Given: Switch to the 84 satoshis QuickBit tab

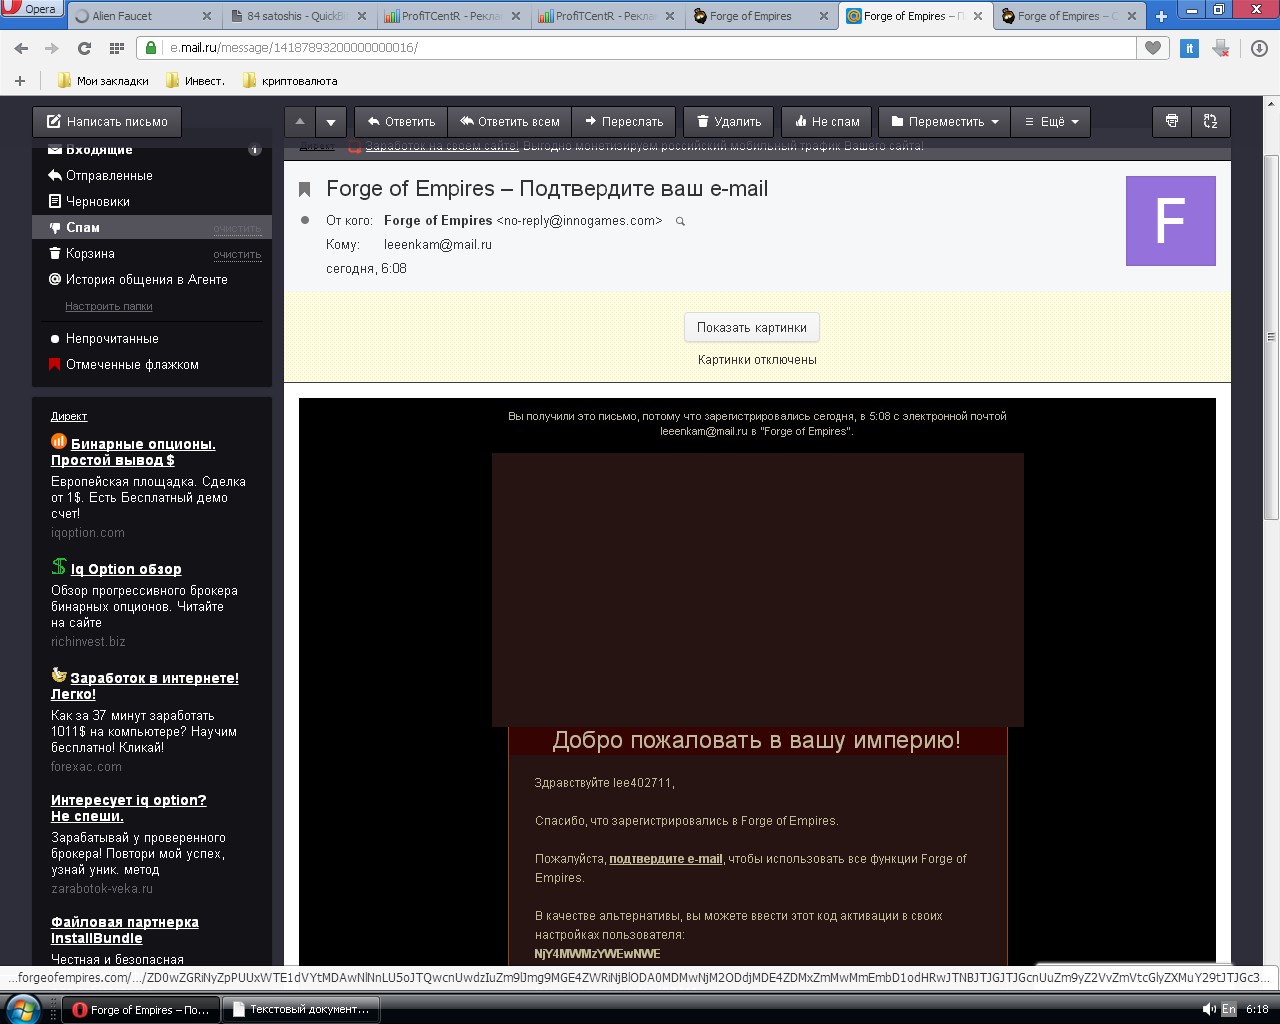Looking at the screenshot, I should 298,16.
